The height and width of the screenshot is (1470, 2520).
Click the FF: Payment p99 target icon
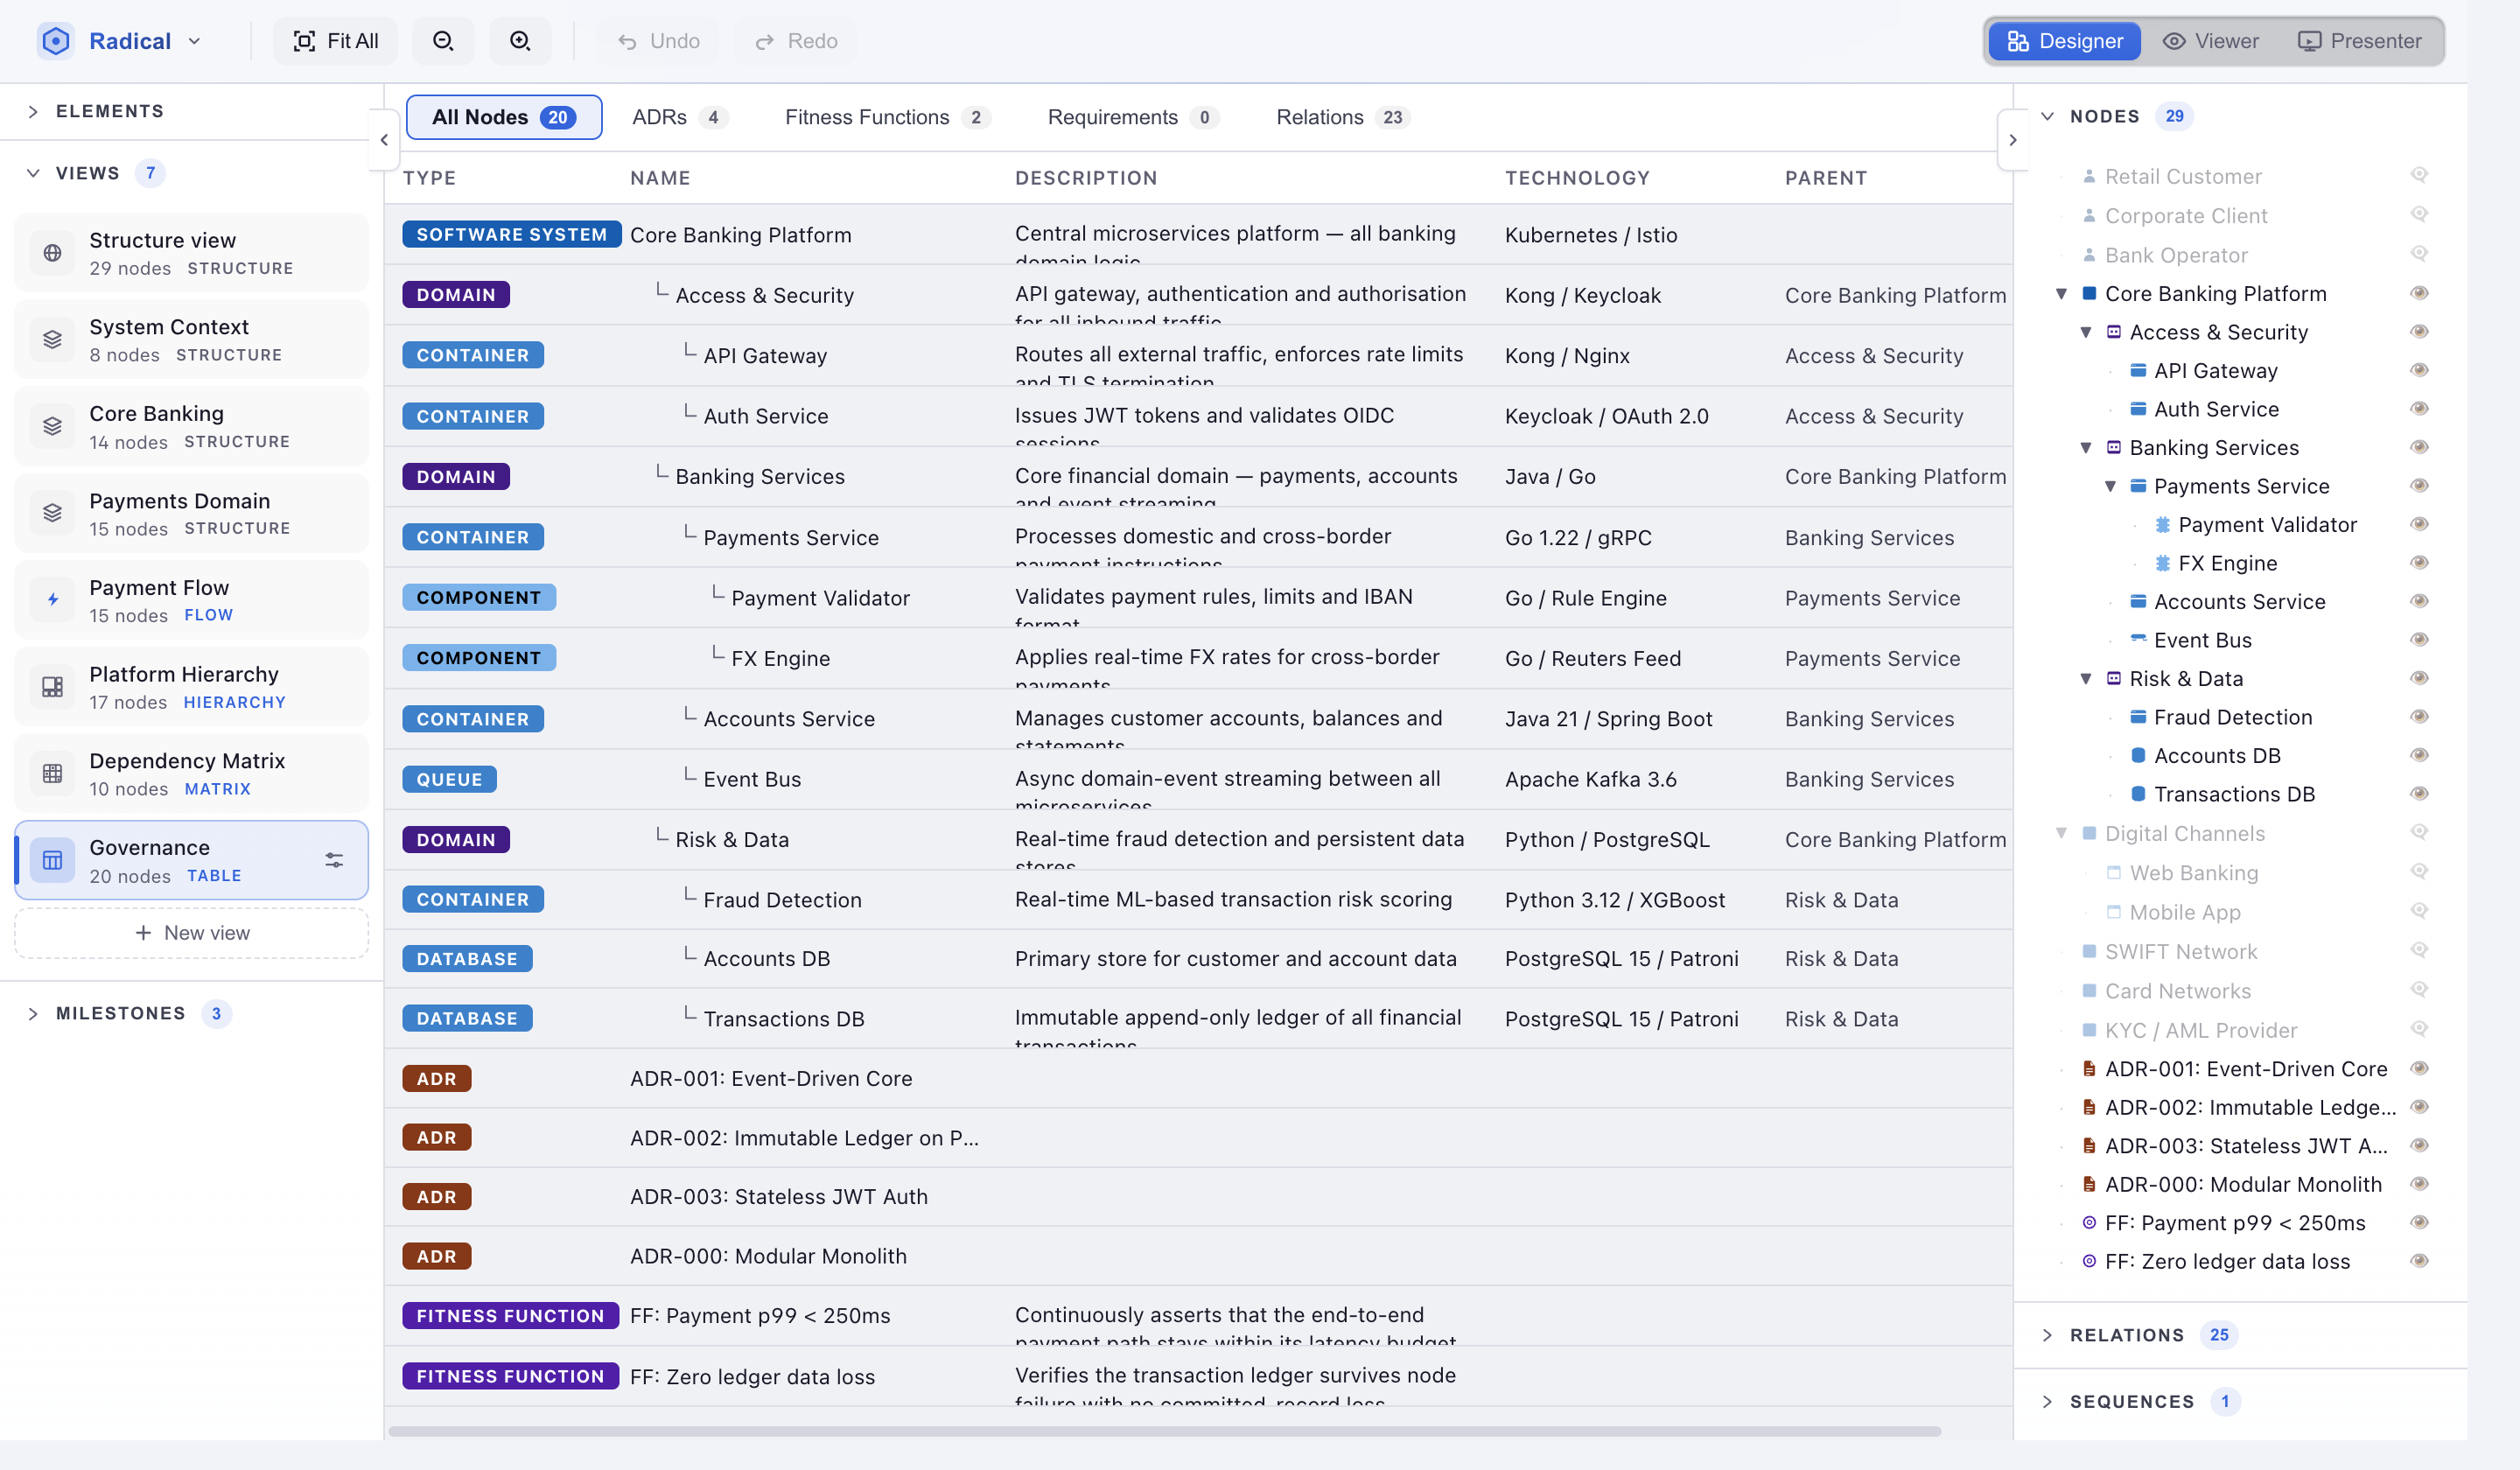(x=2089, y=1223)
